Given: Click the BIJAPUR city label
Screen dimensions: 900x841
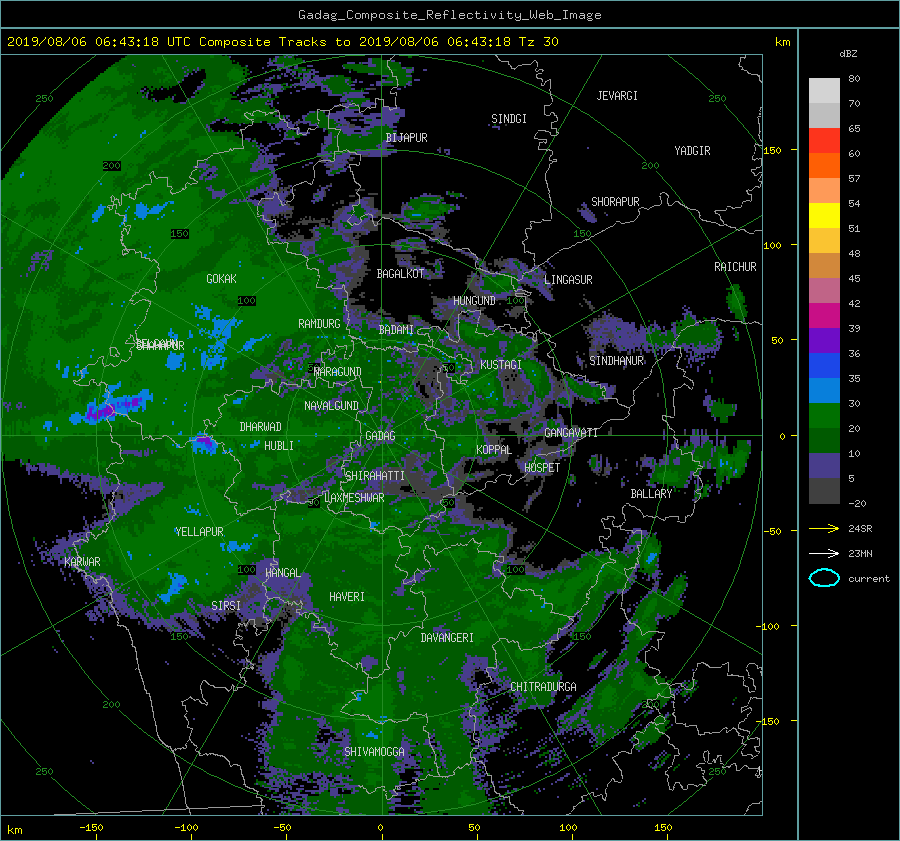Looking at the screenshot, I should click(406, 138).
